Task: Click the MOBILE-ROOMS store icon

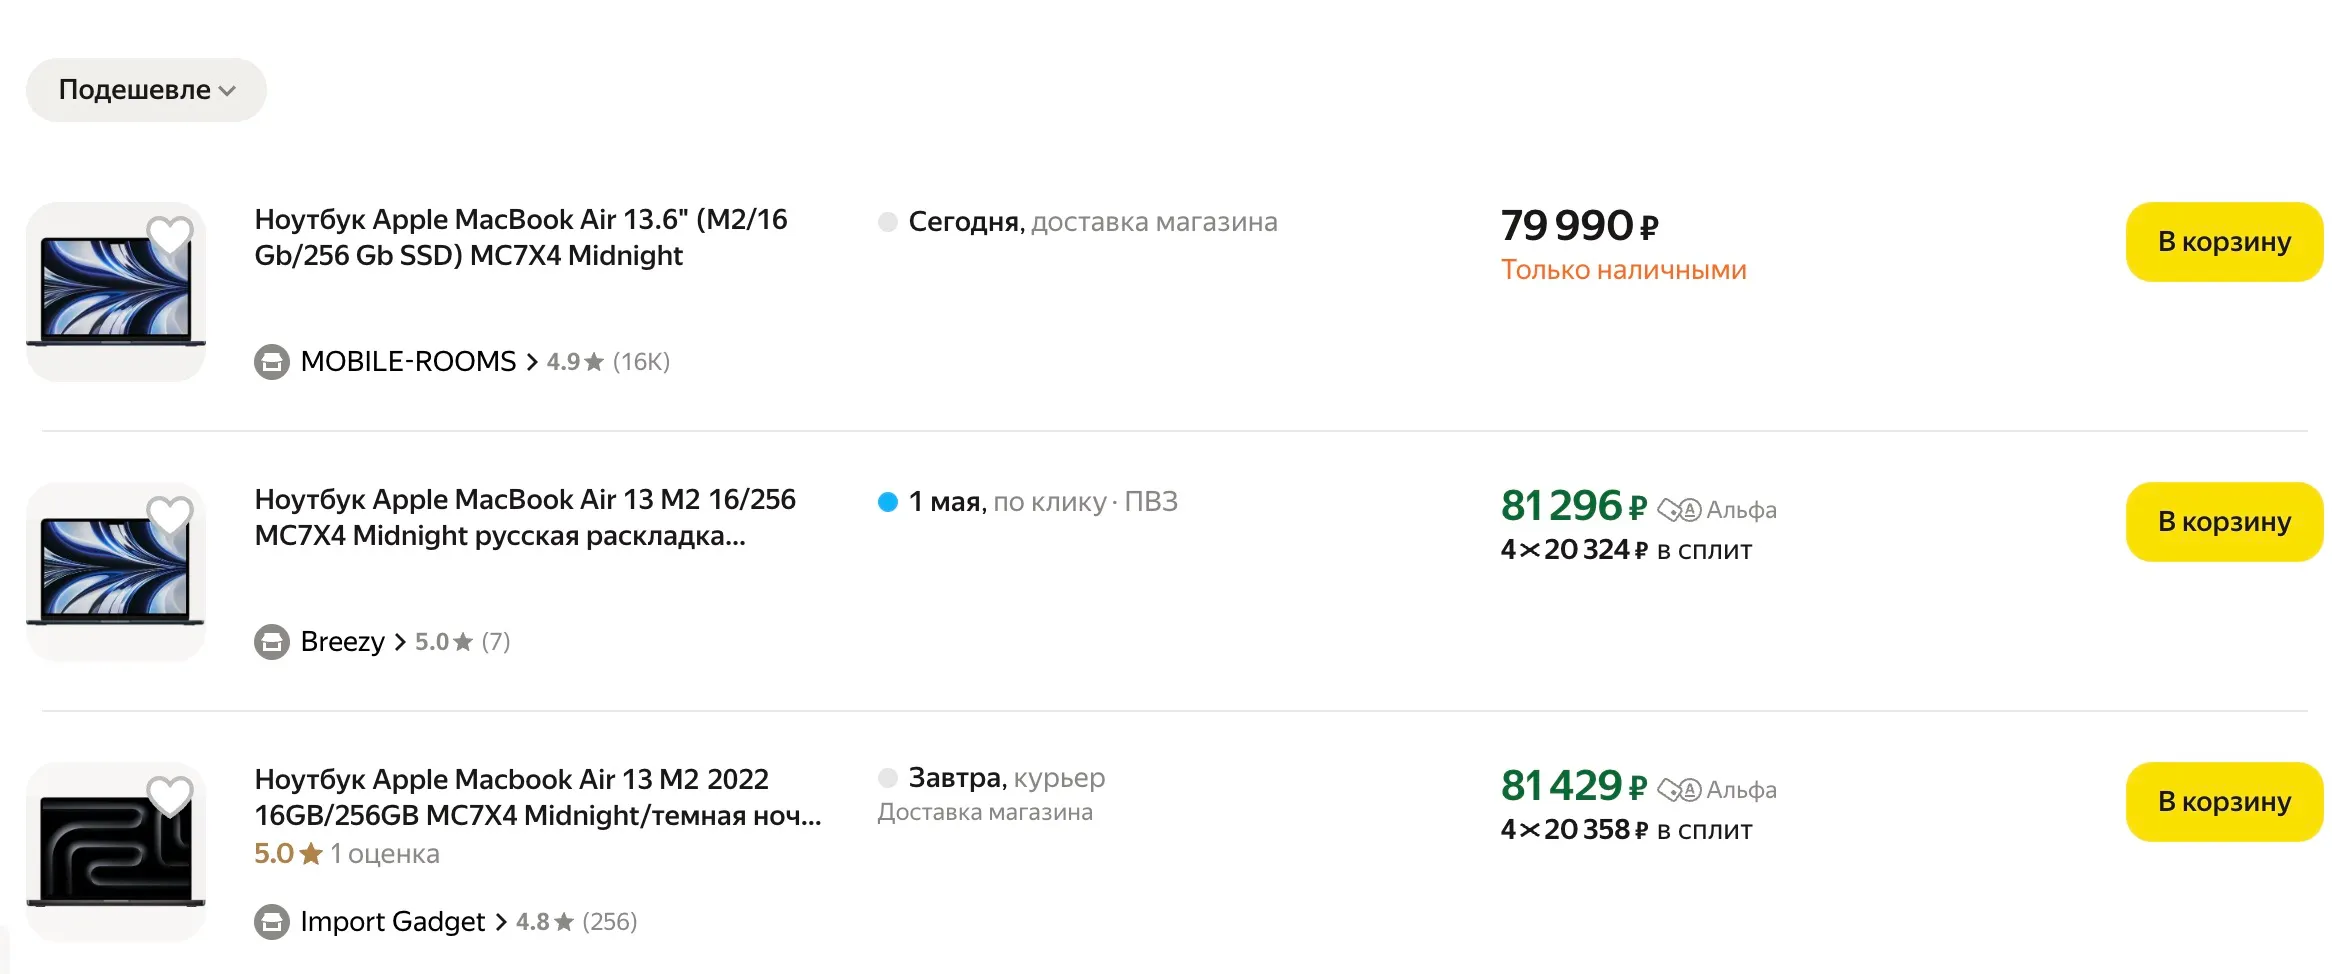Action: [x=271, y=362]
